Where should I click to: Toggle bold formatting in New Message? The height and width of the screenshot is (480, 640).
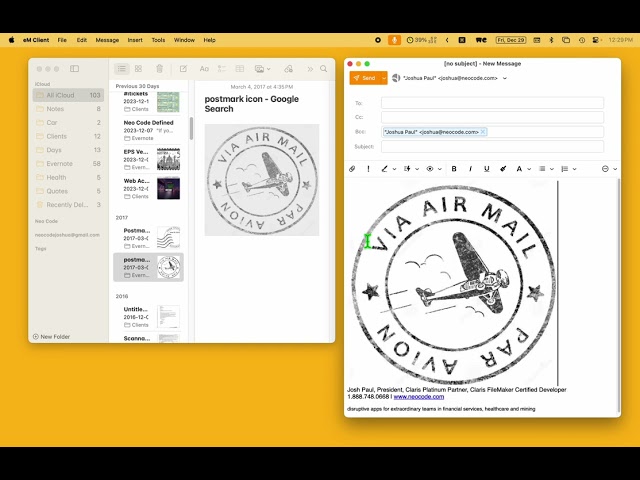pyautogui.click(x=454, y=169)
